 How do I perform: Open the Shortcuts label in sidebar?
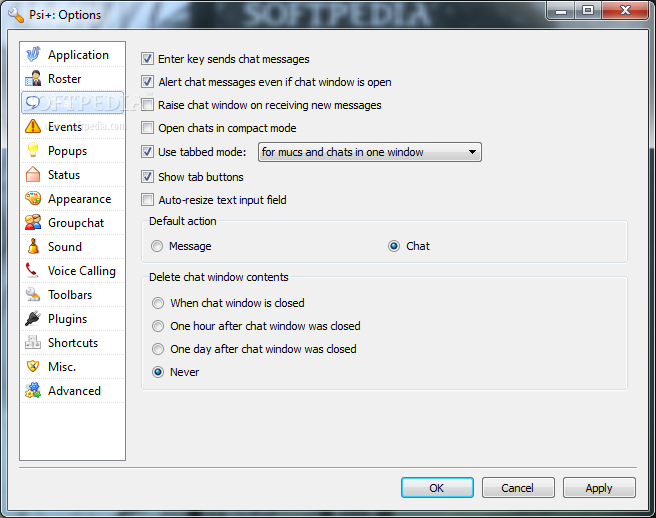coord(73,343)
